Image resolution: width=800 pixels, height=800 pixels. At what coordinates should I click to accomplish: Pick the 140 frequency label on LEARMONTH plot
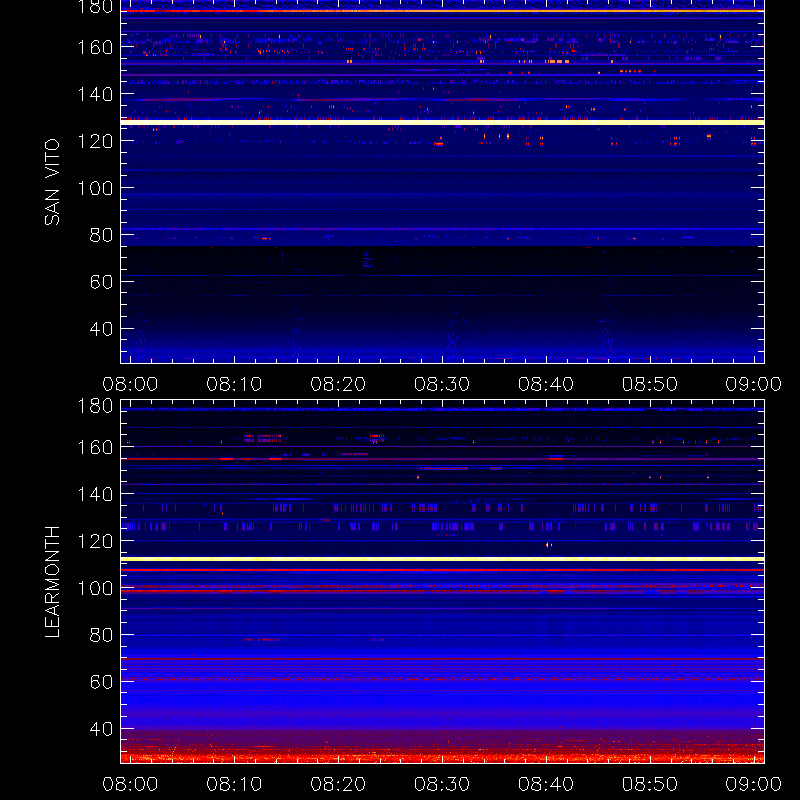click(x=95, y=494)
